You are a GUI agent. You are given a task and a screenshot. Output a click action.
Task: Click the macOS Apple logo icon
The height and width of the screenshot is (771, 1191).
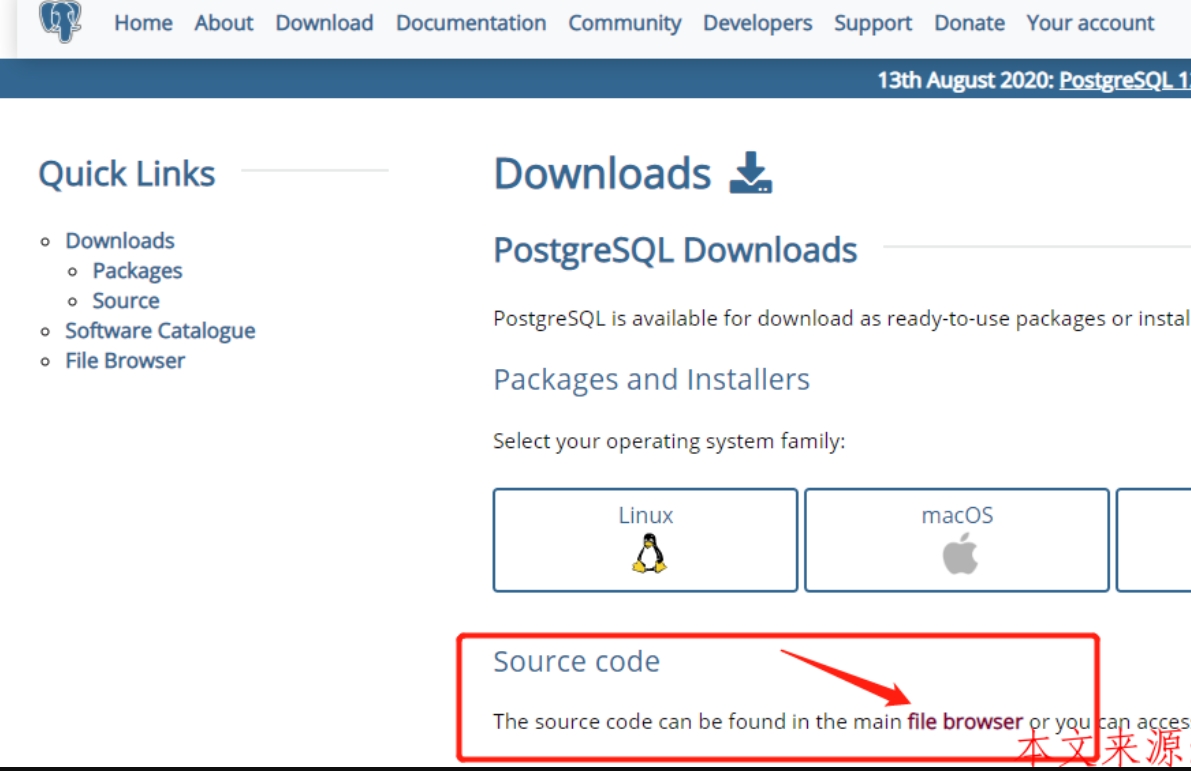pos(960,553)
